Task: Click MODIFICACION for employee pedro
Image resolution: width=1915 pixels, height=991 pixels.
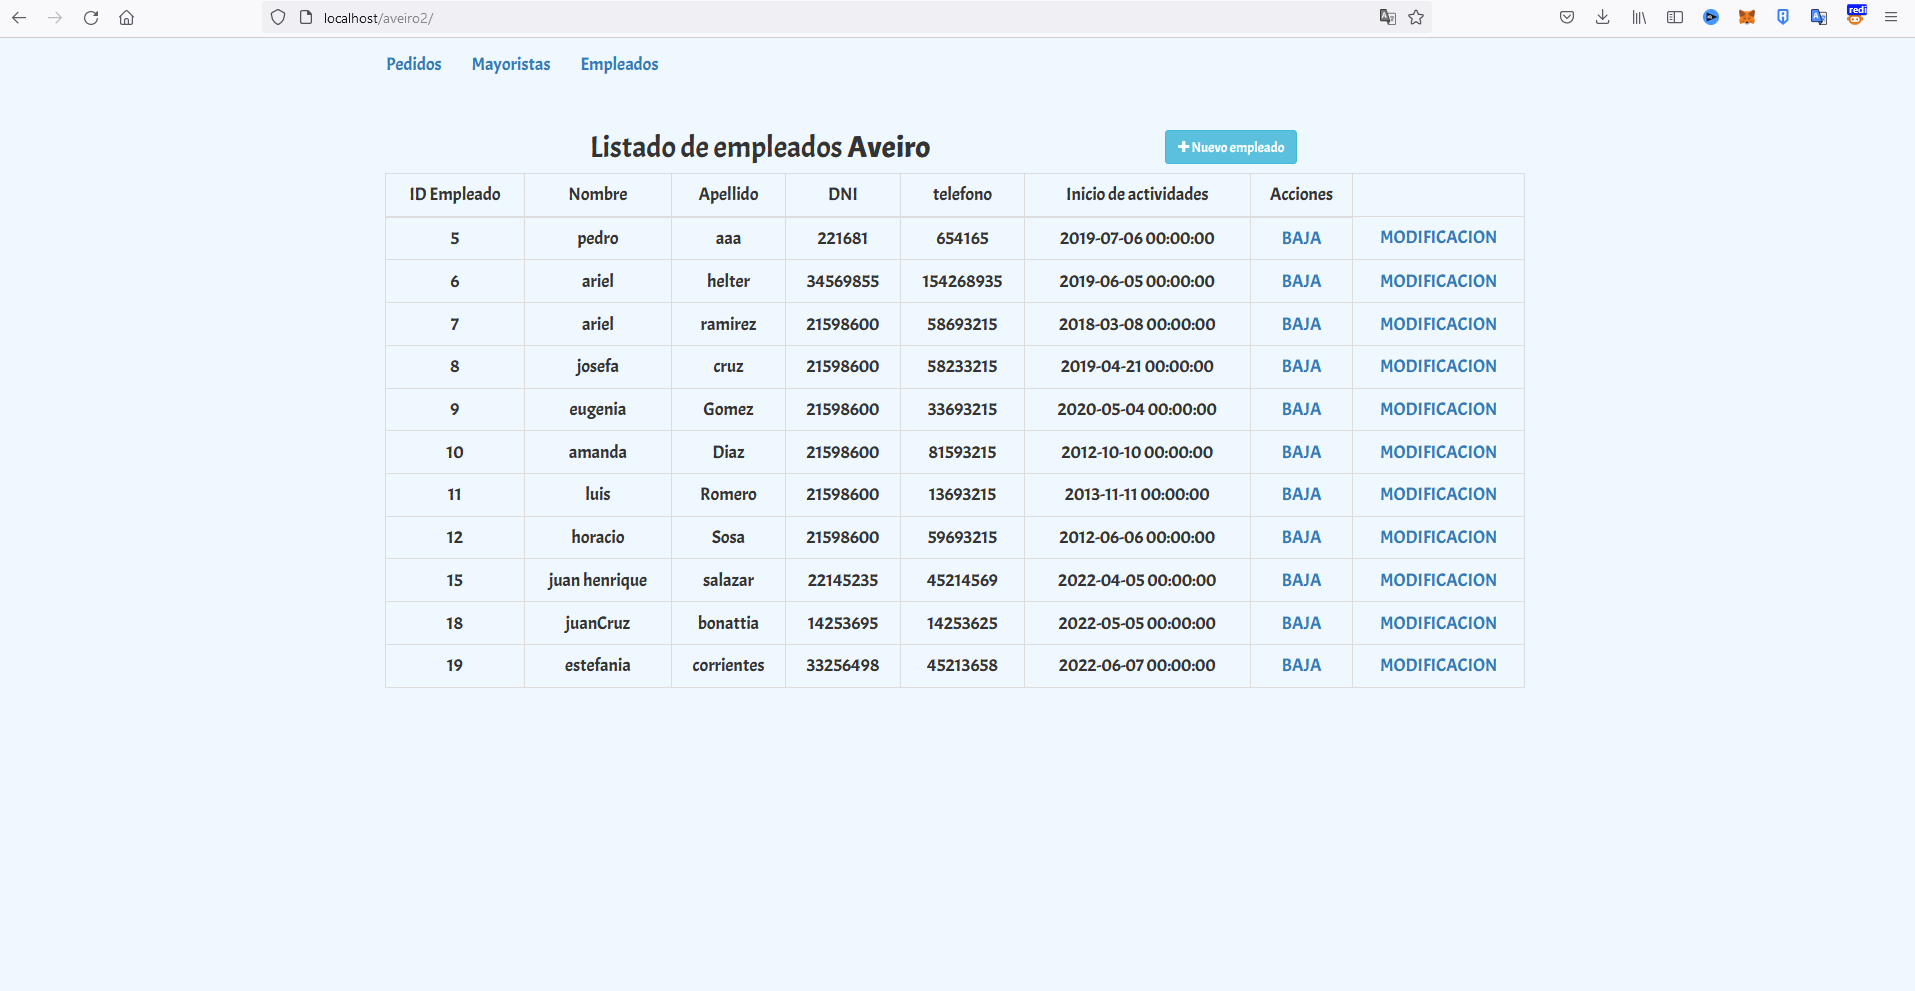Action: 1438,237
